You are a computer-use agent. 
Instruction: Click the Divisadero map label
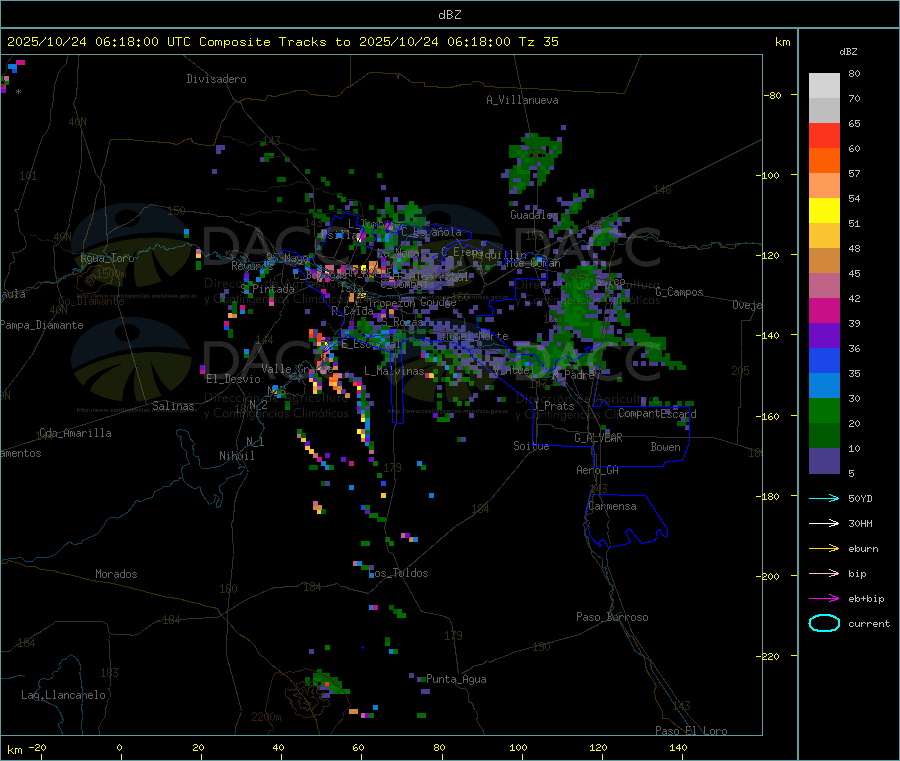(216, 79)
